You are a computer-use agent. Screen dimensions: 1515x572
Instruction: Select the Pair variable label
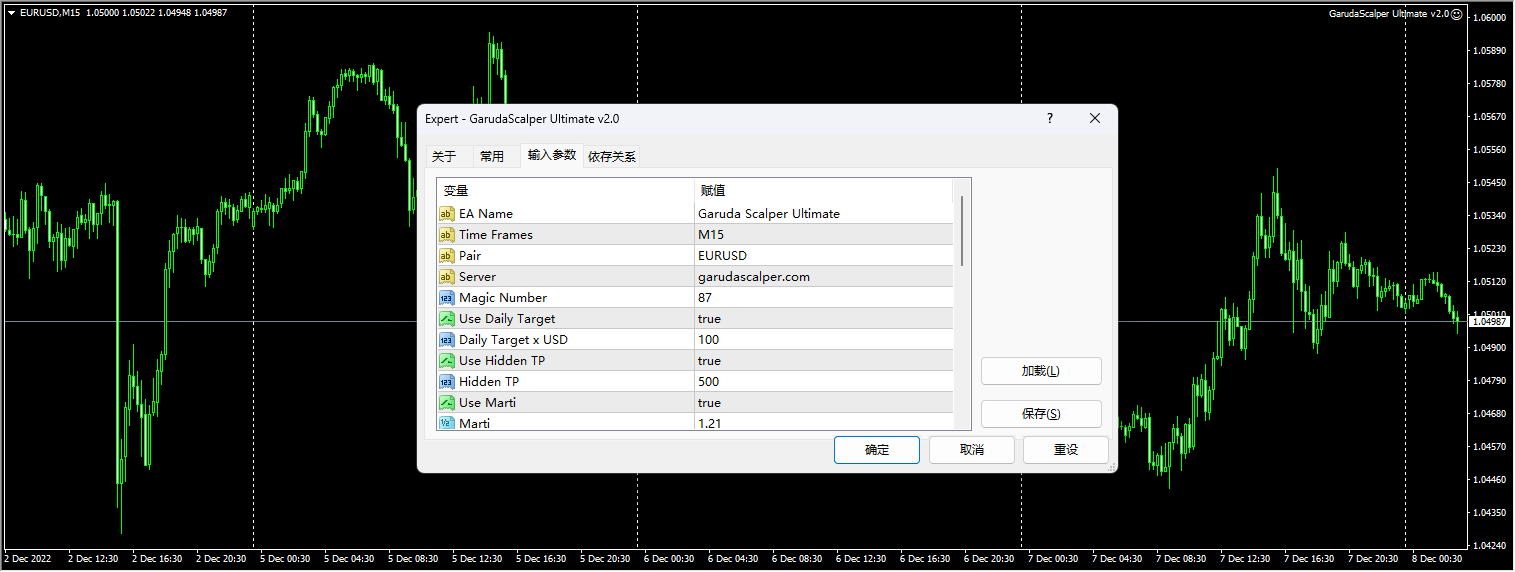point(470,256)
